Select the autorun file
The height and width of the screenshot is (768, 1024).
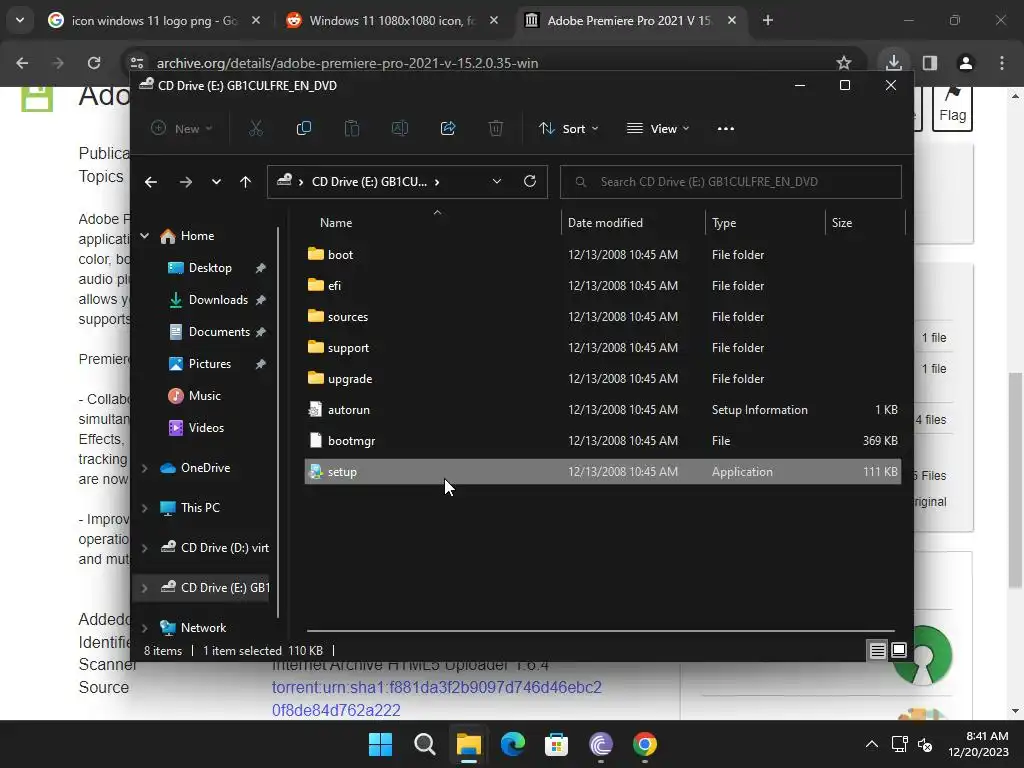tap(603, 409)
